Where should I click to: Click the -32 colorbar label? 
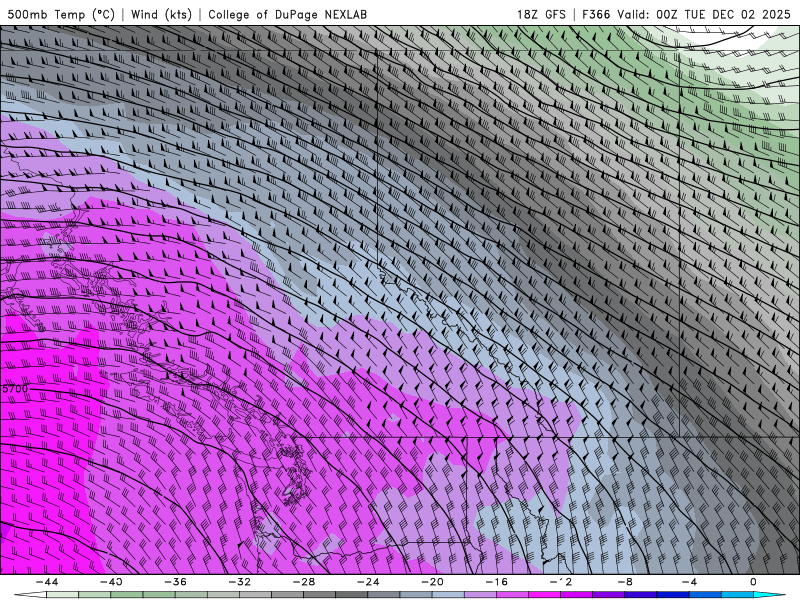point(240,582)
